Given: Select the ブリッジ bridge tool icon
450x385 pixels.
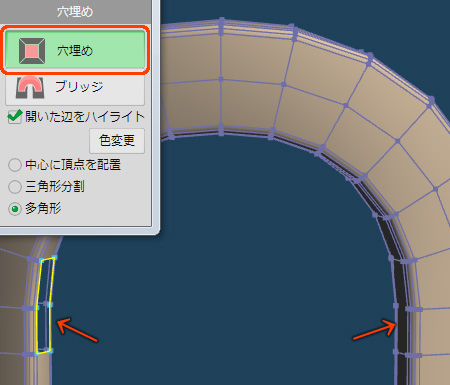Looking at the screenshot, I should (x=30, y=88).
